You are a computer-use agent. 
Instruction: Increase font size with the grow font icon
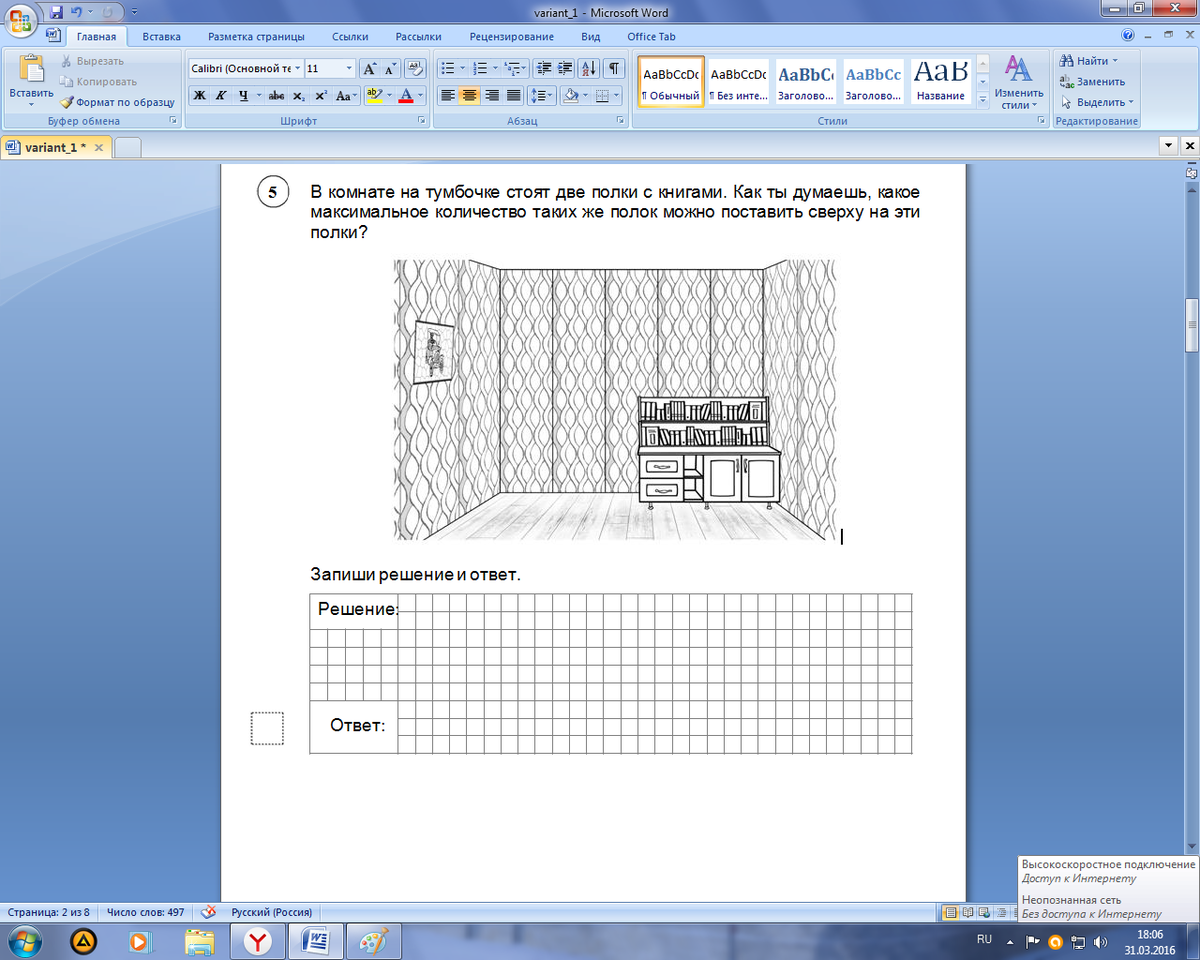(369, 69)
